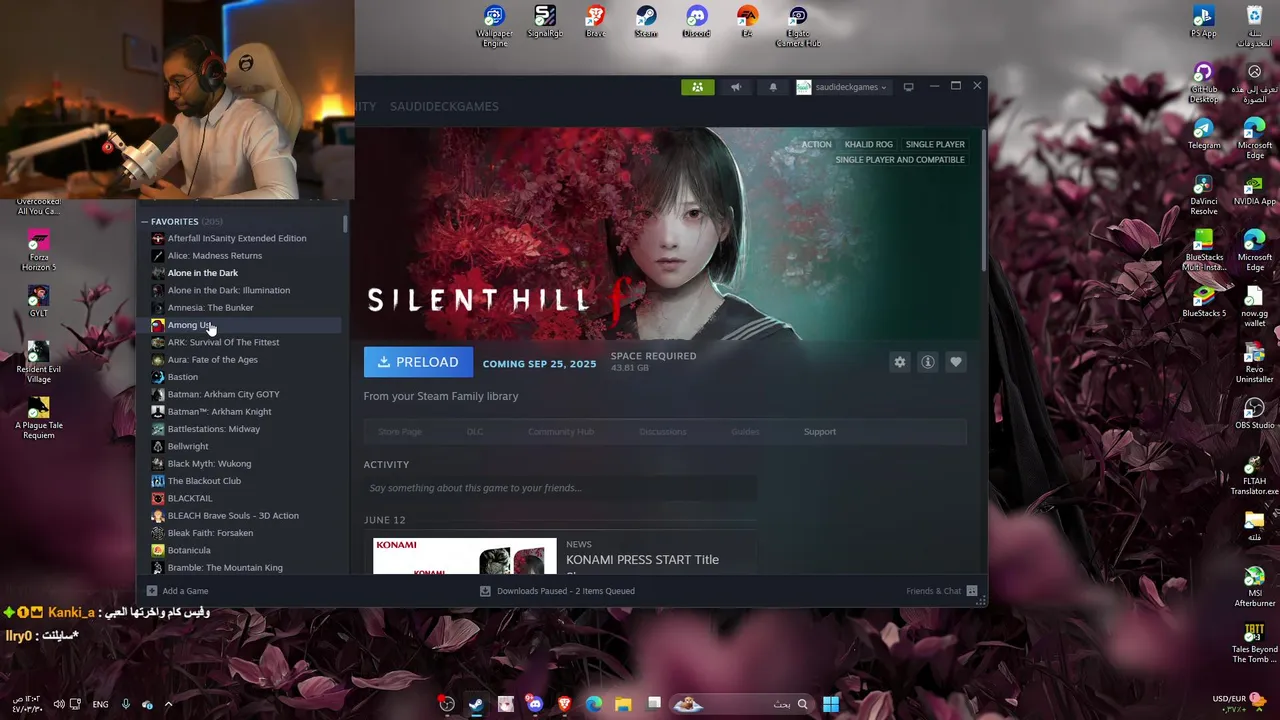
Task: Click the SINGLE PLAYER tag
Action: [x=935, y=144]
